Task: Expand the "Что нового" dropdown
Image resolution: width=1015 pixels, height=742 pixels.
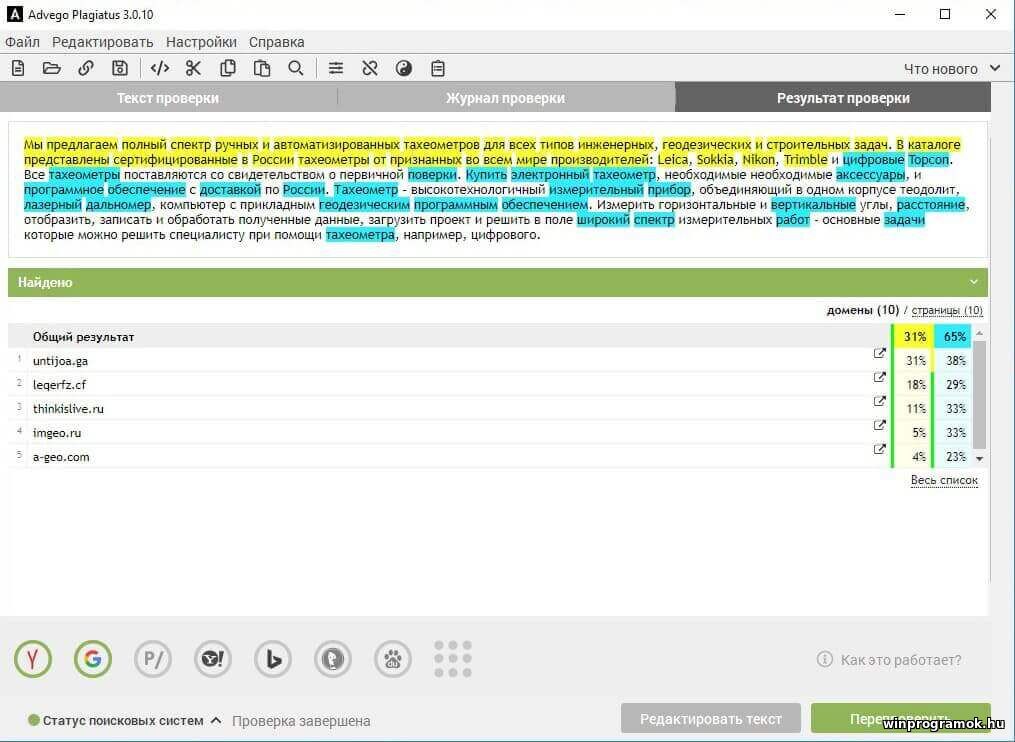Action: click(951, 69)
